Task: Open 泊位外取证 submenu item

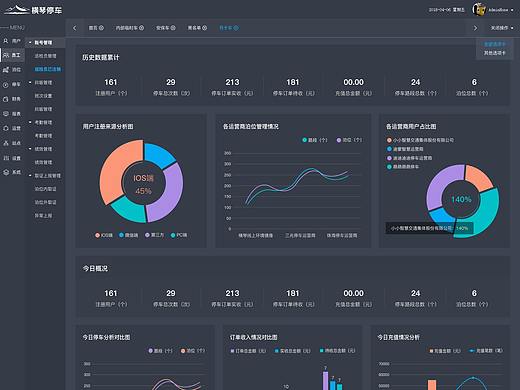Action: (46, 202)
